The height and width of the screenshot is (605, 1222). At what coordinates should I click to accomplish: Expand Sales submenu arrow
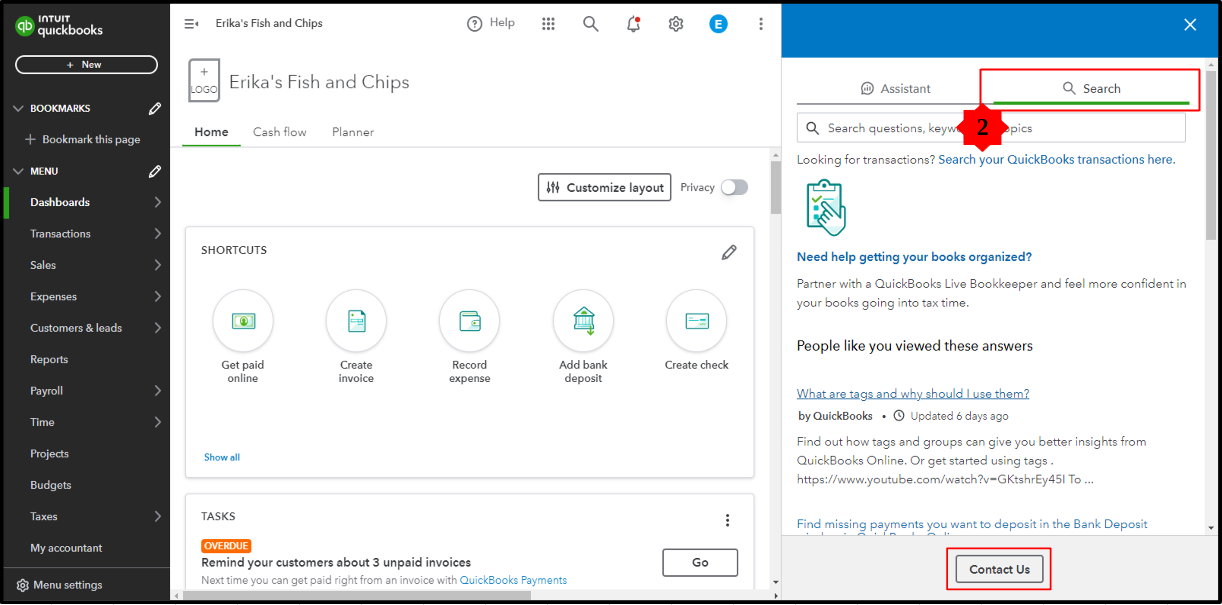(158, 265)
